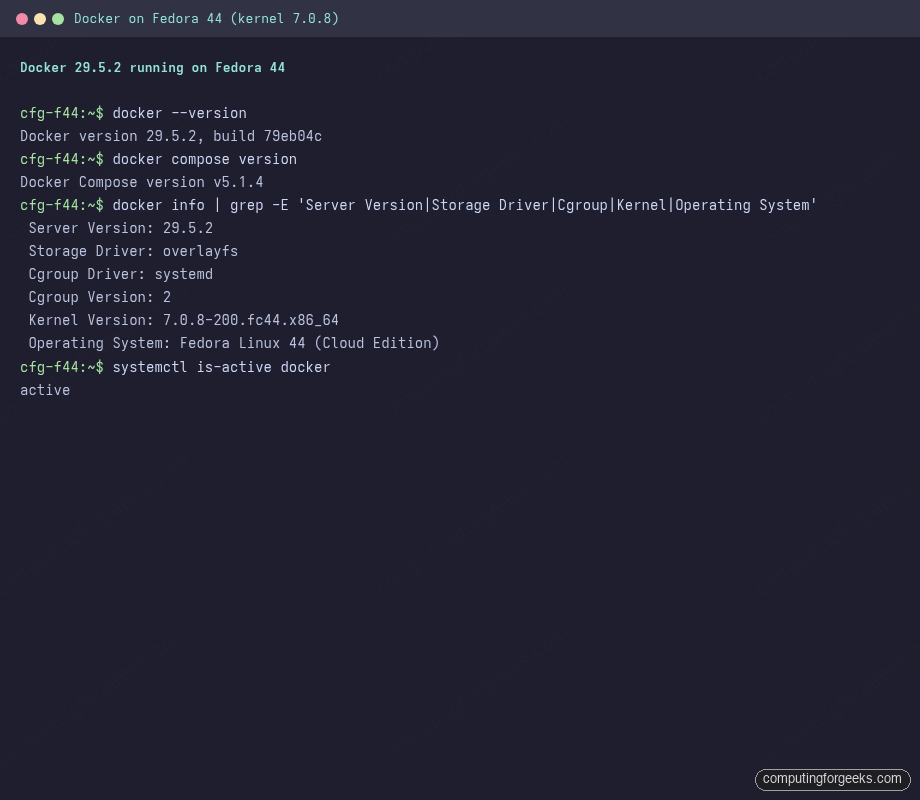The image size is (920, 800).
Task: Click the 'docker --version' command line
Action: tap(133, 113)
